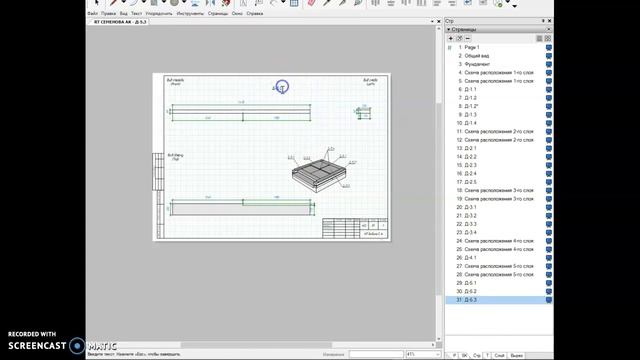
Task: Go to page 11 Схема расположения 2-го слоя
Action: click(499, 131)
